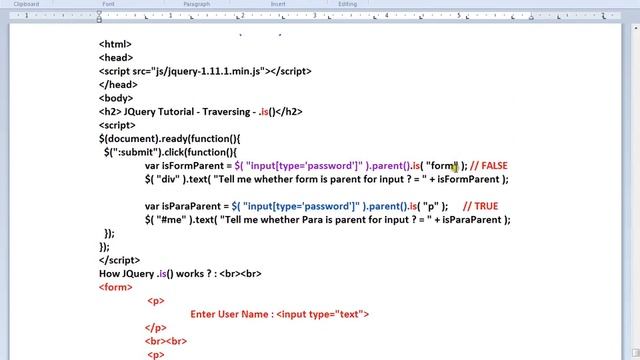
Task: Click the Insert group label
Action: (278, 4)
